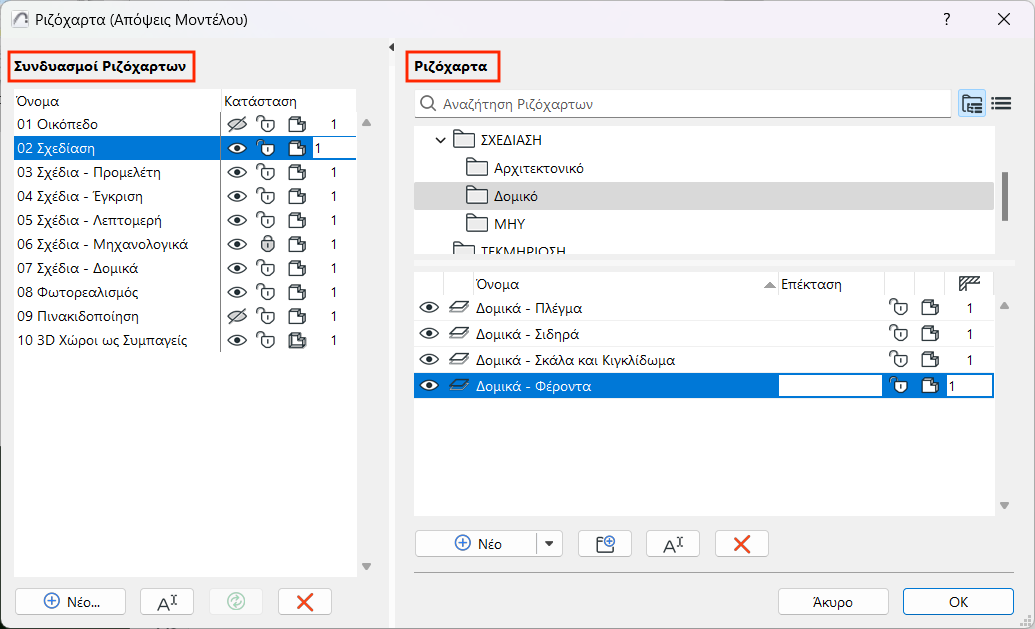Rename selected layer with the A text icon
The height and width of the screenshot is (629, 1035).
(673, 544)
